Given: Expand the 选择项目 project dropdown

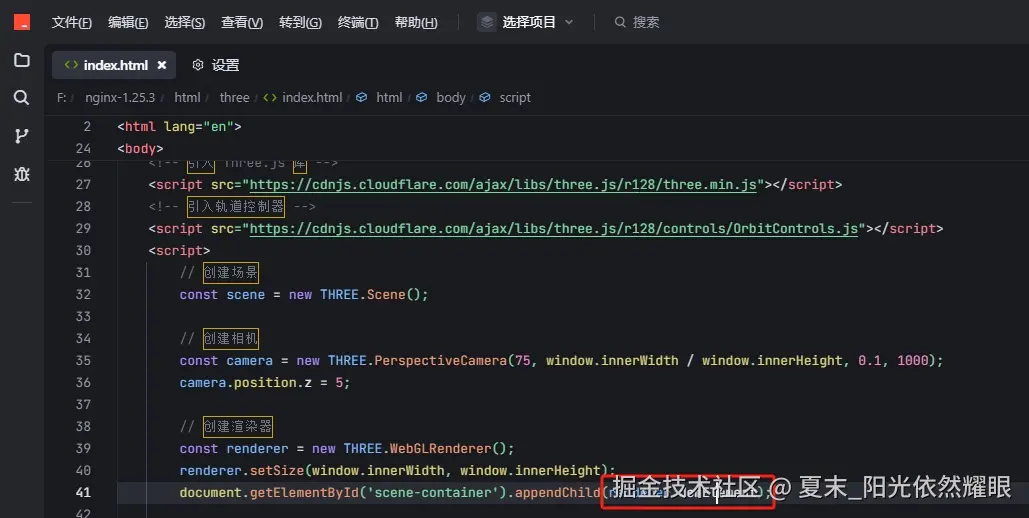Looking at the screenshot, I should 569,22.
